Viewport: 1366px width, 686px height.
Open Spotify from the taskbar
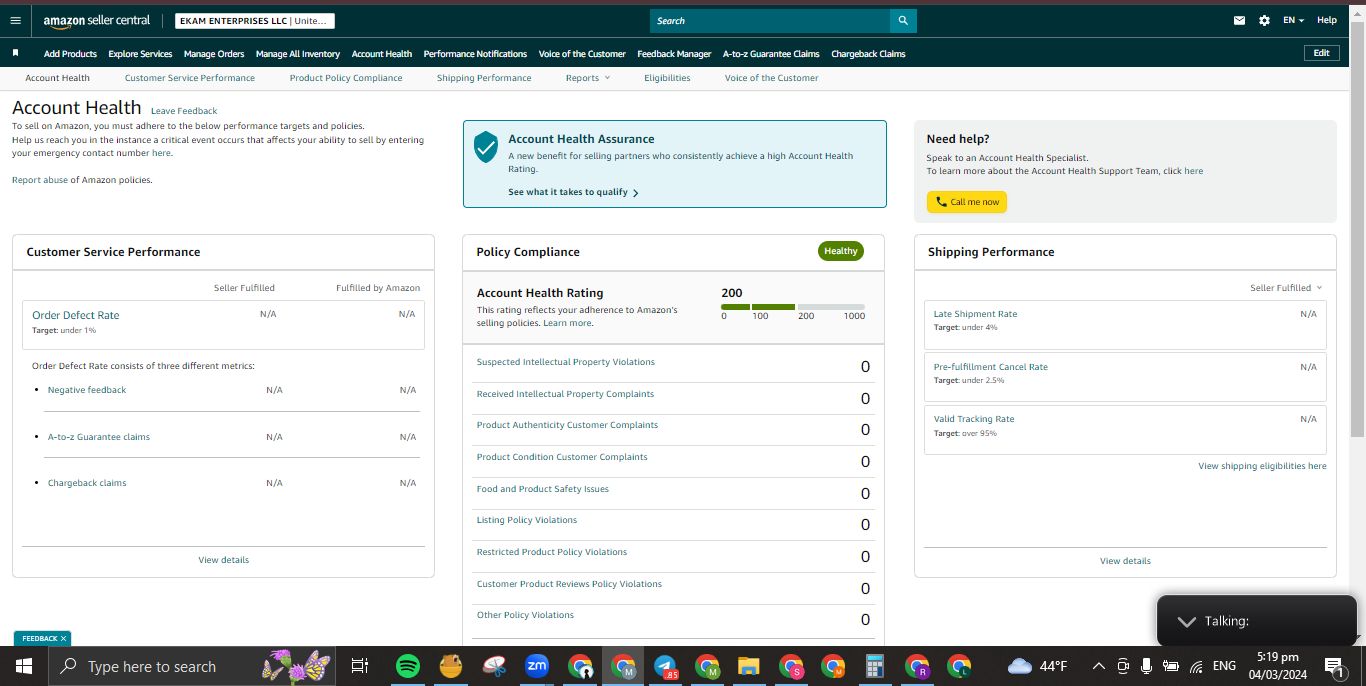[x=407, y=666]
